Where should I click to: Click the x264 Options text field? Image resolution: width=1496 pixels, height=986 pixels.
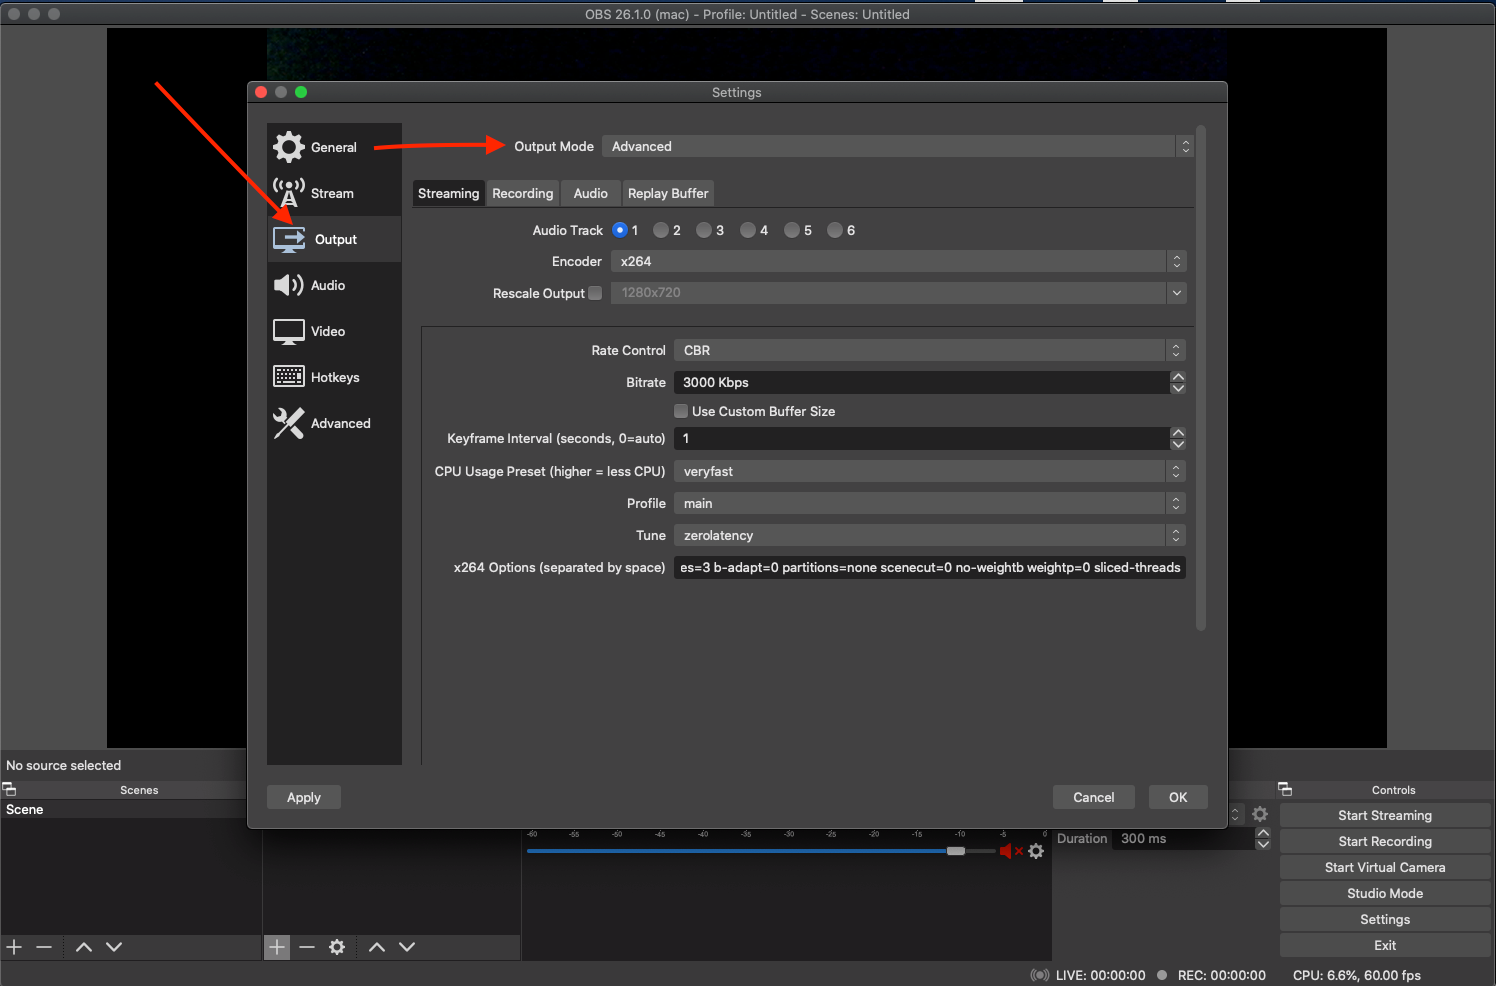(929, 567)
